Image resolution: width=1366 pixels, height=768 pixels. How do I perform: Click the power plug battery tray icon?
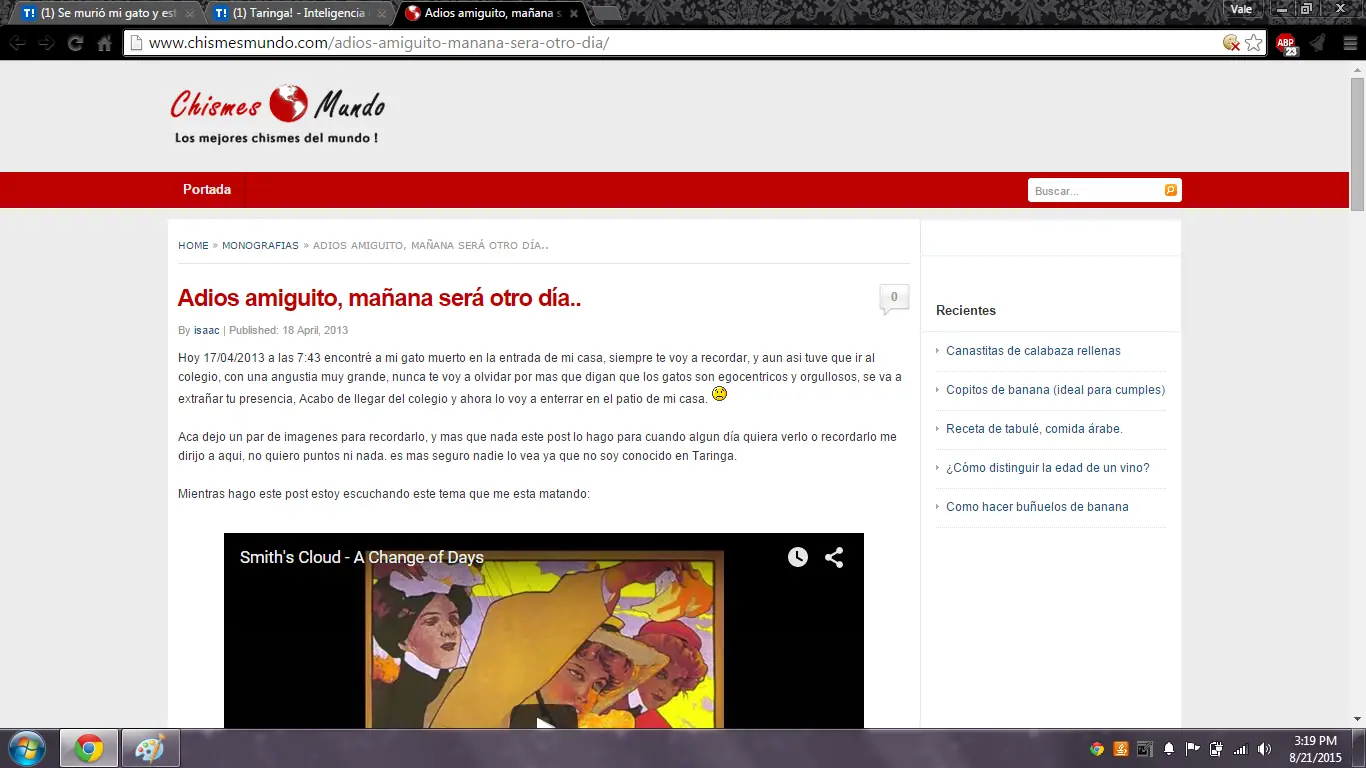coord(1217,749)
